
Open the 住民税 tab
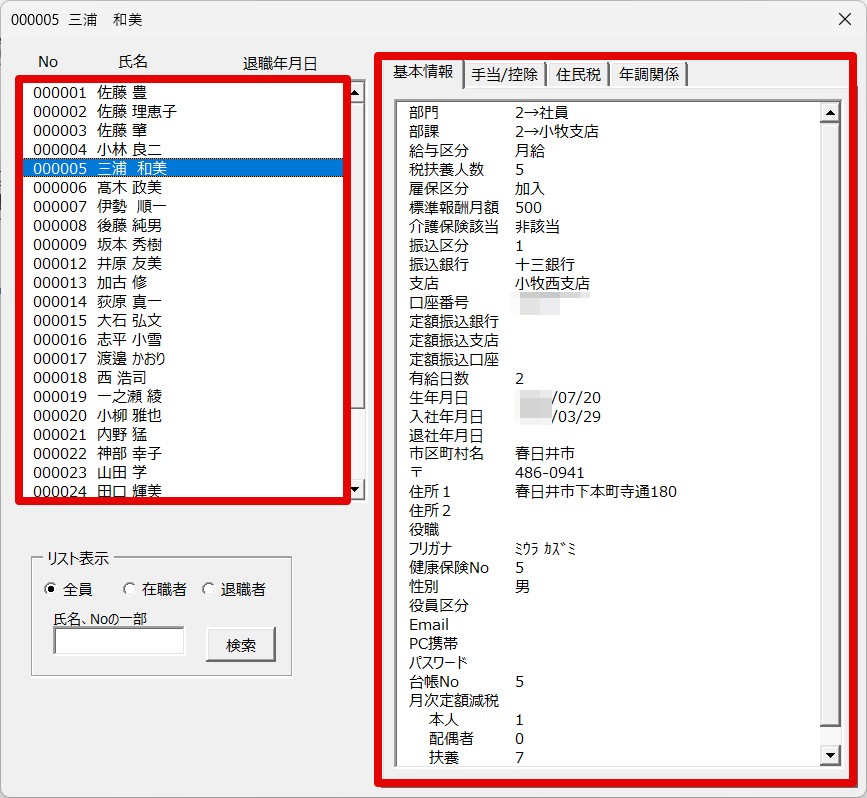point(578,74)
